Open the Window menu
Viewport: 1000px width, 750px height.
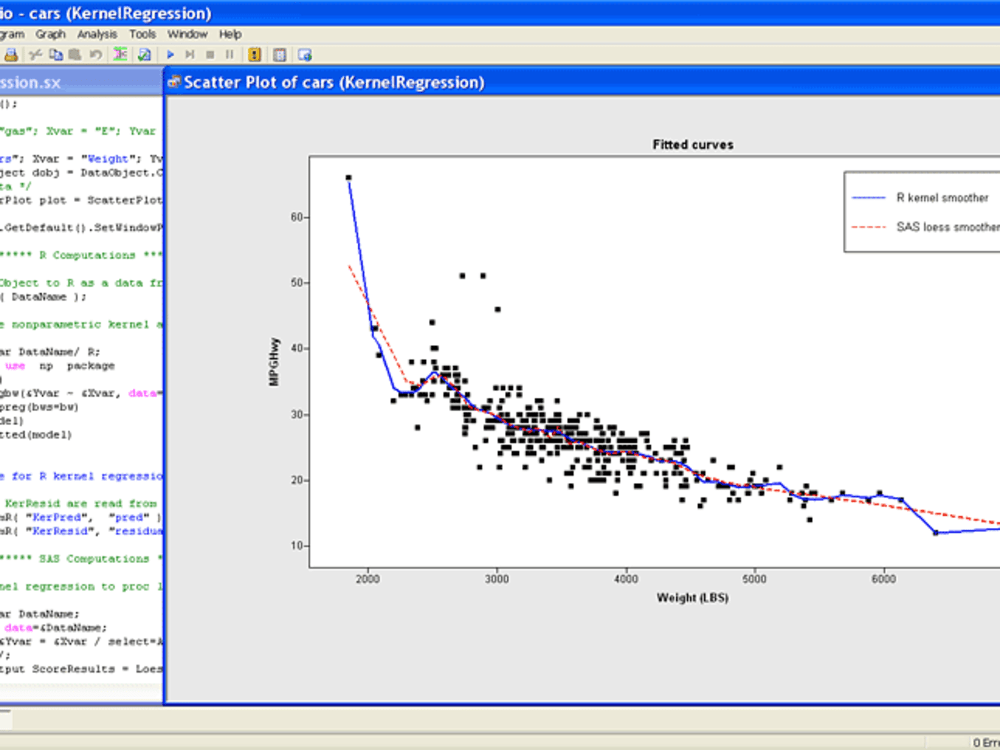(186, 33)
